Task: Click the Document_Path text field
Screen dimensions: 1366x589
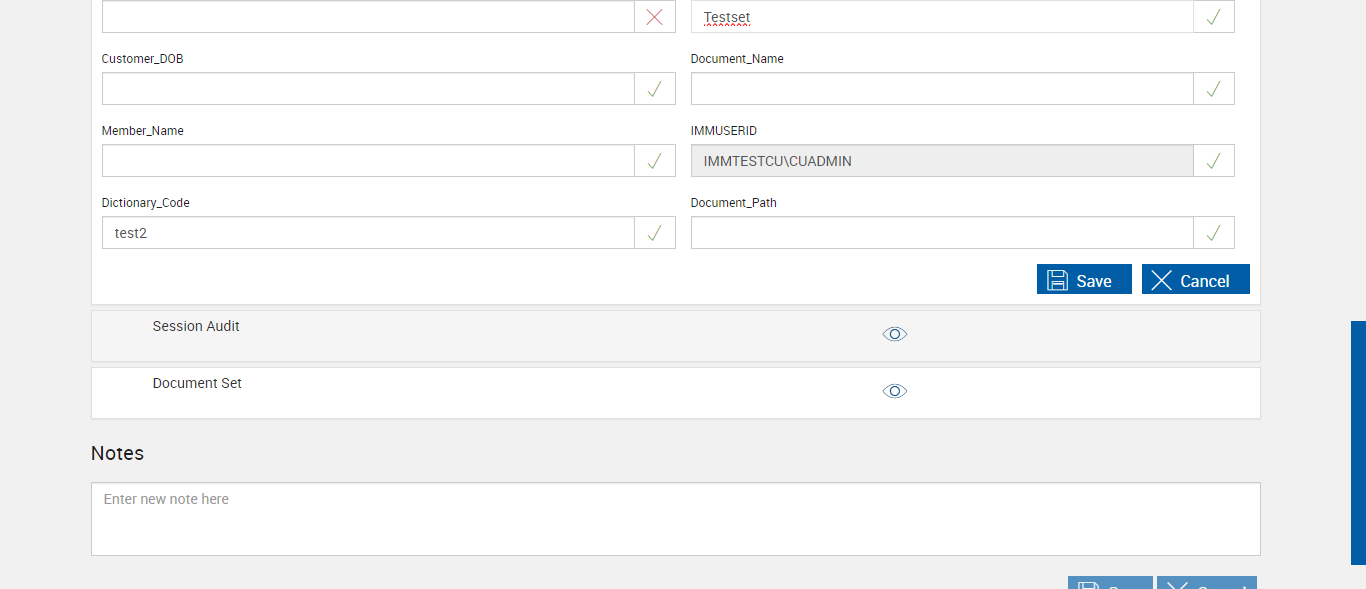Action: [941, 233]
